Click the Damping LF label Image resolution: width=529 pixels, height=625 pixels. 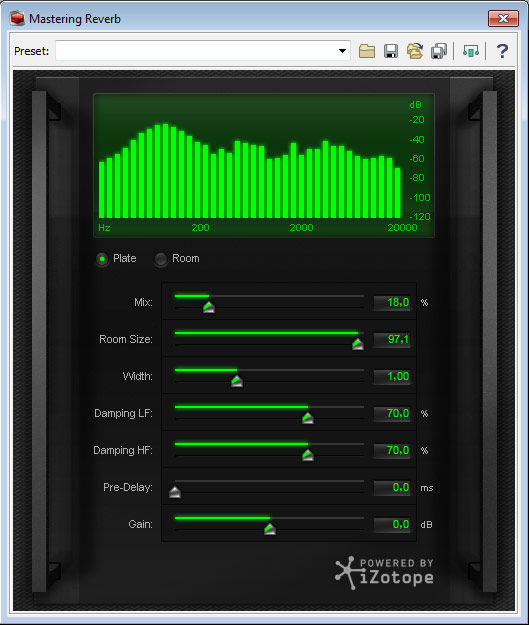tap(123, 413)
